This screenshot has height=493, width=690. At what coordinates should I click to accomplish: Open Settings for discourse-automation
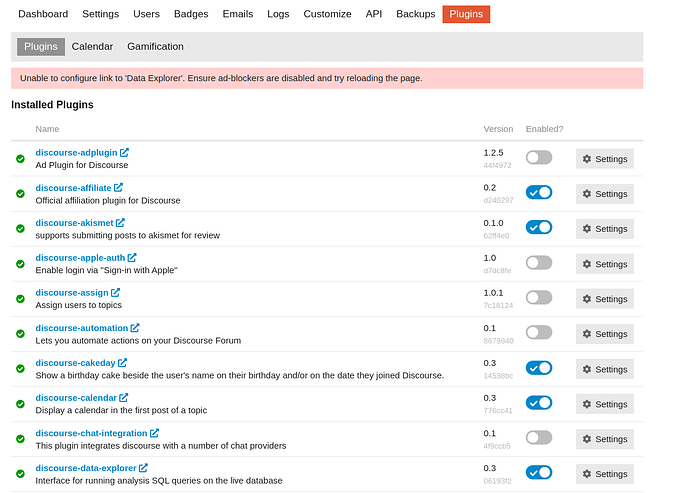click(x=605, y=334)
